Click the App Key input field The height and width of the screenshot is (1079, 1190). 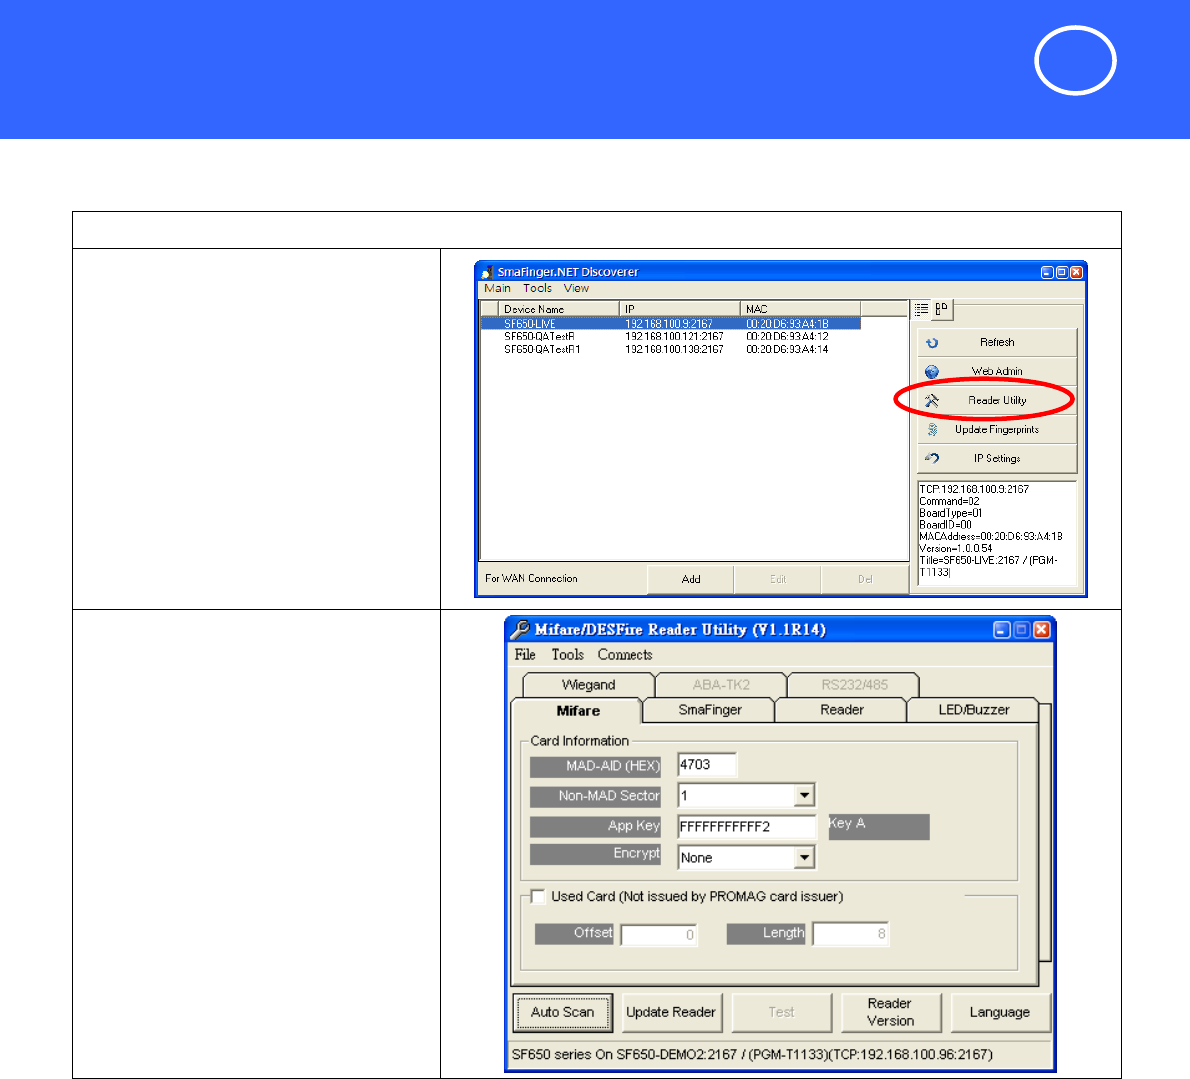747,826
